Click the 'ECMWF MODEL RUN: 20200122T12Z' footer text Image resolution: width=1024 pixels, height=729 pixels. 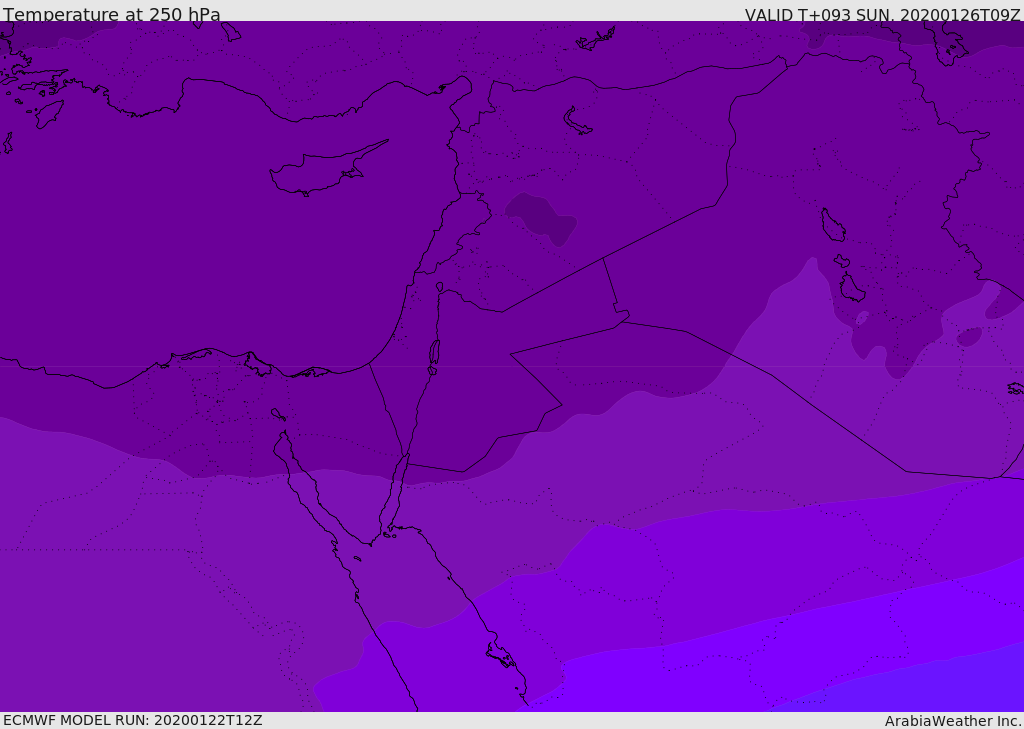pyautogui.click(x=133, y=720)
